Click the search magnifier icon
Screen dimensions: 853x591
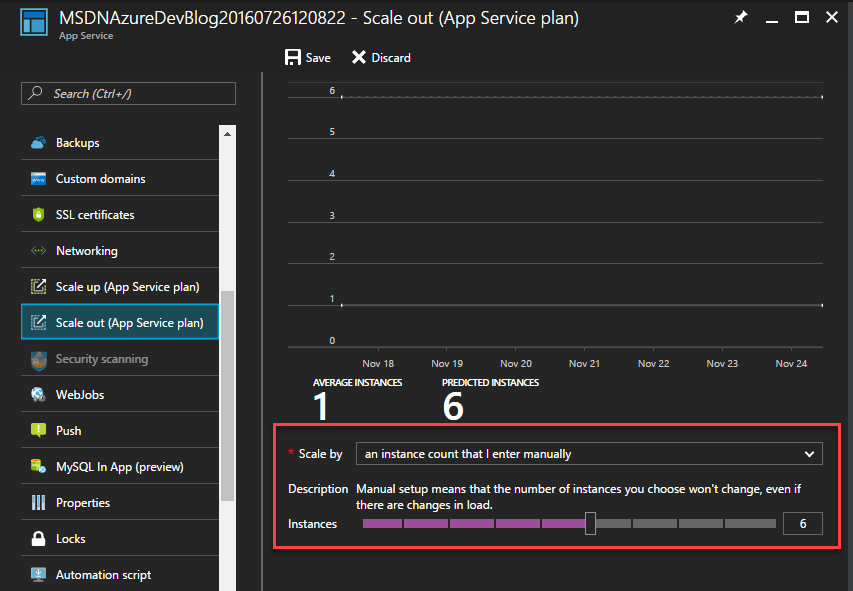point(35,93)
